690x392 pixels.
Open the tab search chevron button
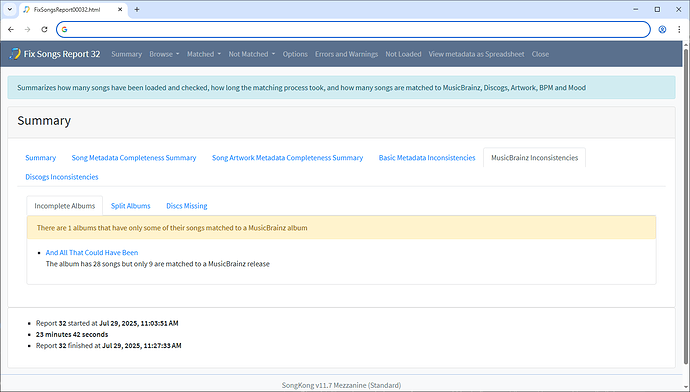point(10,9)
